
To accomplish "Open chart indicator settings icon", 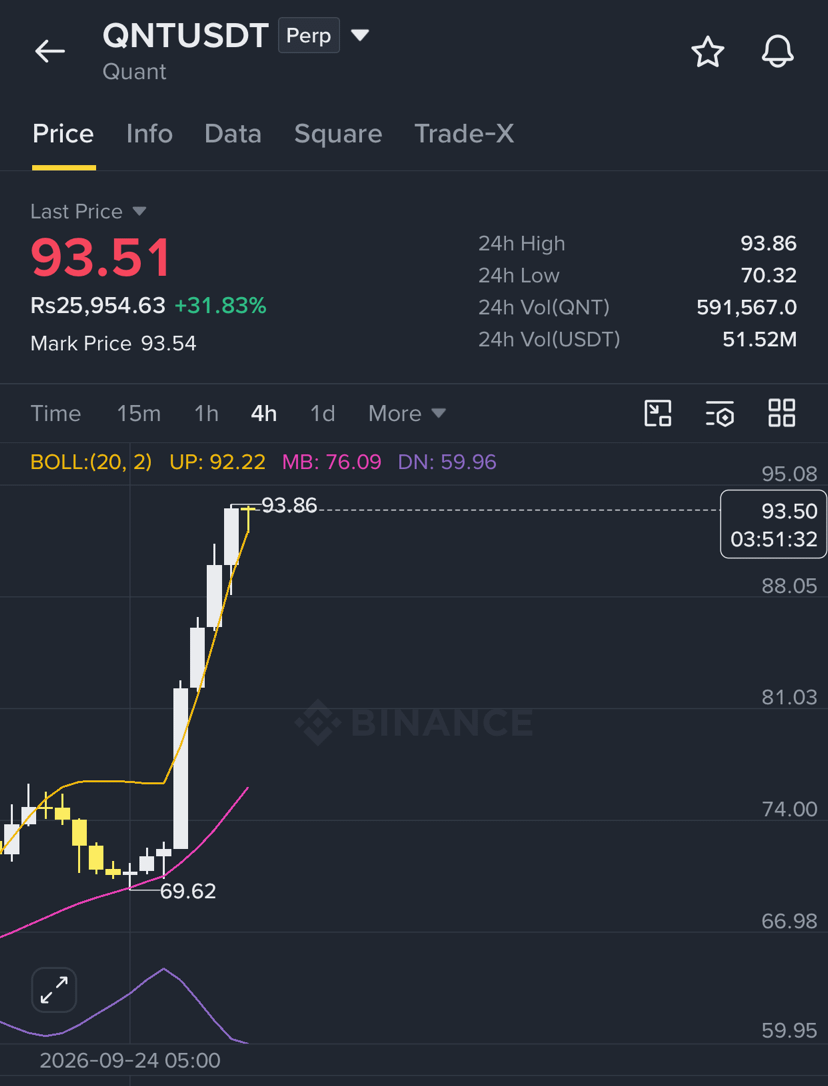I will pyautogui.click(x=720, y=413).
